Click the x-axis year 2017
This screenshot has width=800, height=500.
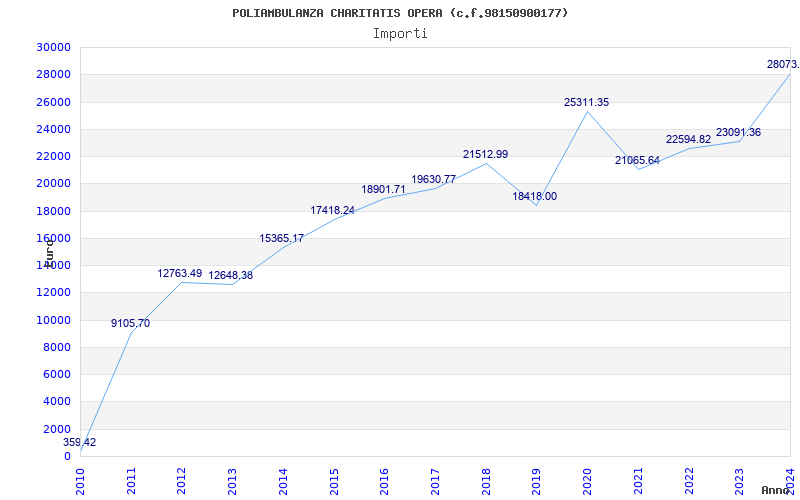point(435,481)
